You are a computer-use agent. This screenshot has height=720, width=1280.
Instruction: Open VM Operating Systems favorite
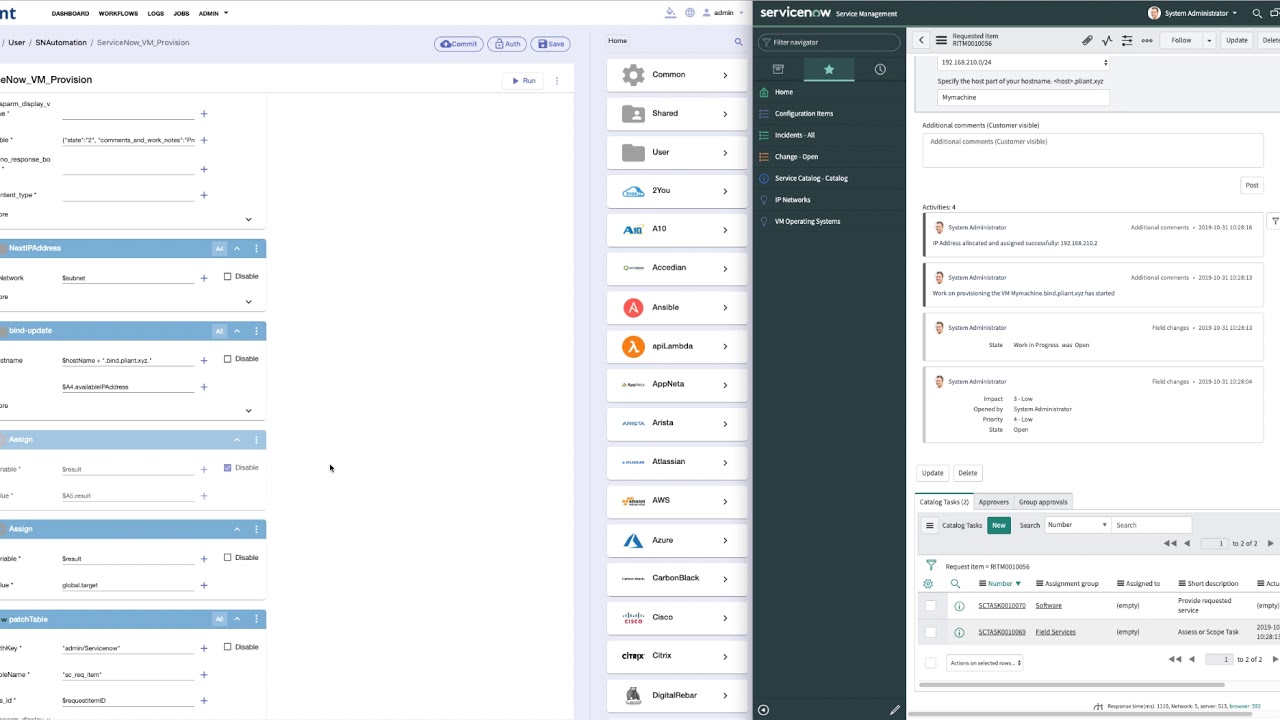(807, 221)
